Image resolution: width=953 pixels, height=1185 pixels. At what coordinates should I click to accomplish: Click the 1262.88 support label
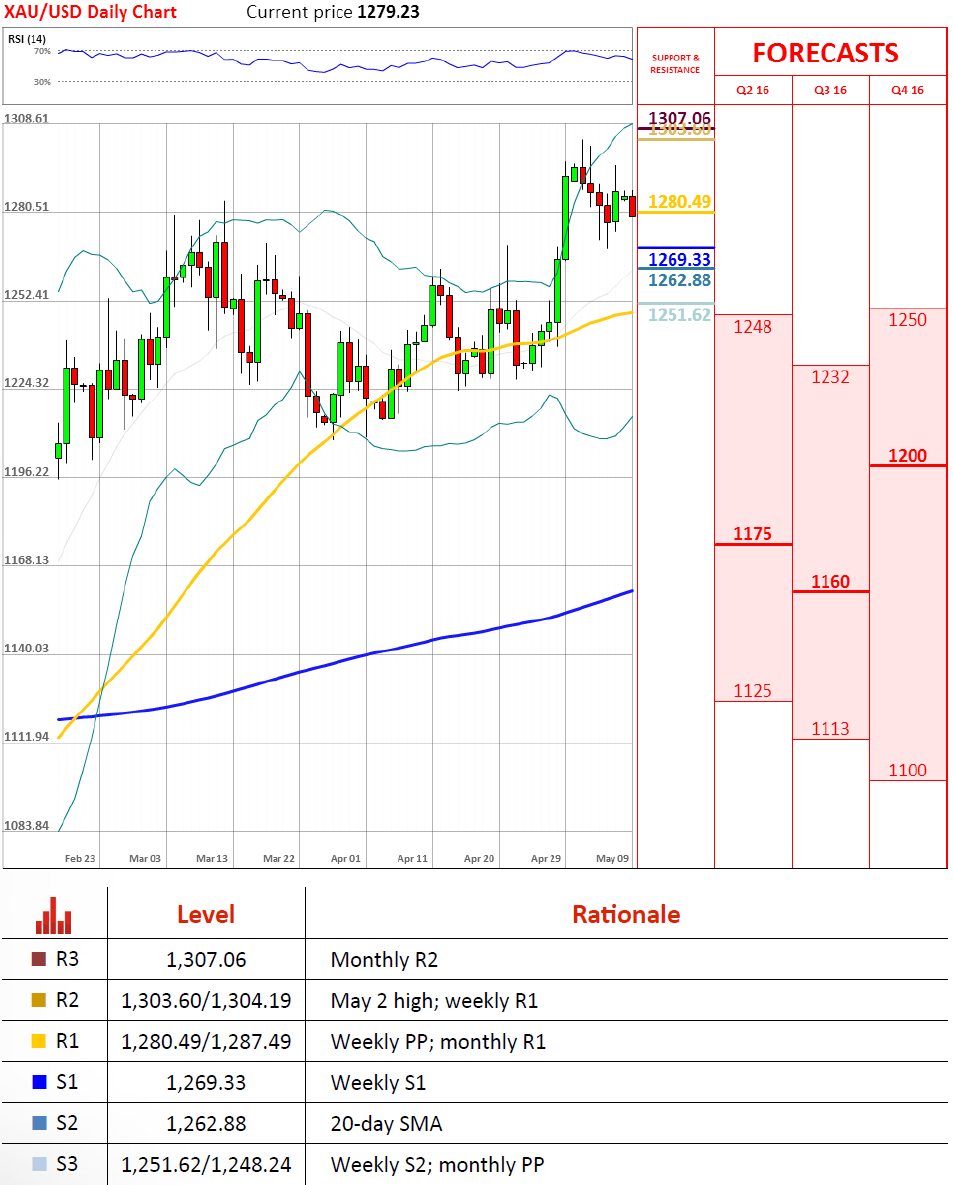[679, 280]
